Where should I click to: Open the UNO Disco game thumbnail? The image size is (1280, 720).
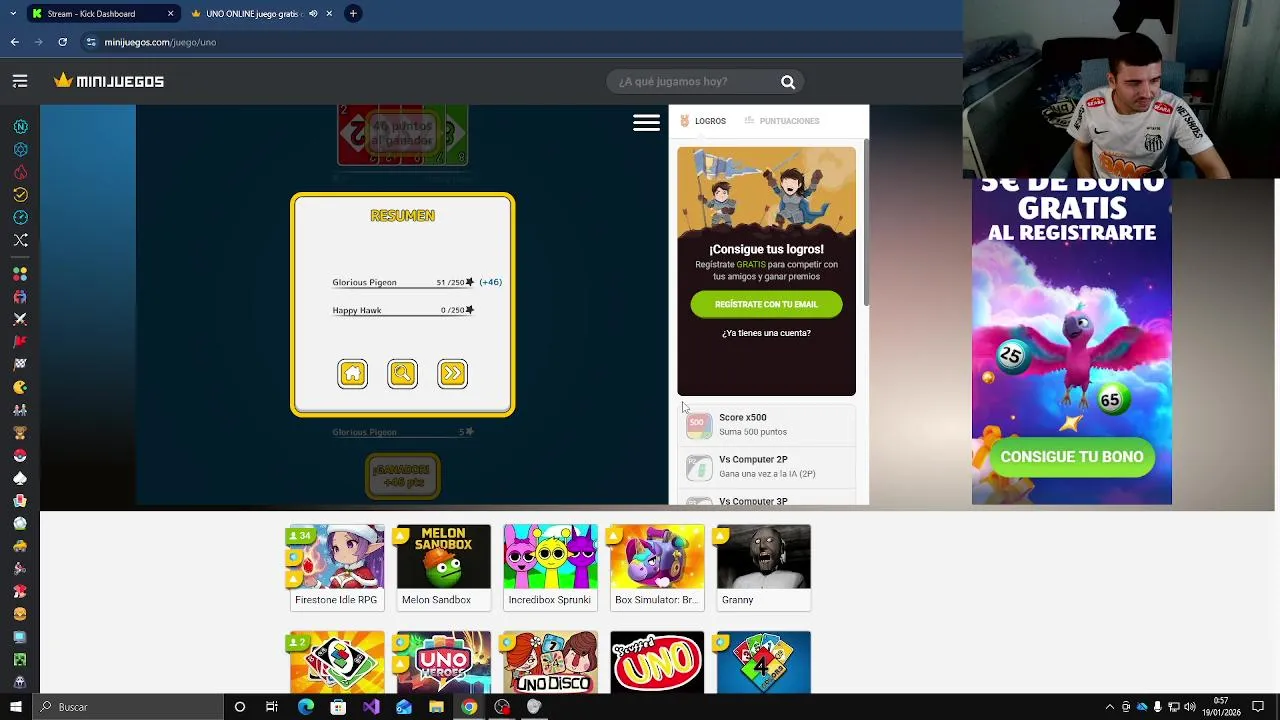pyautogui.click(x=550, y=661)
